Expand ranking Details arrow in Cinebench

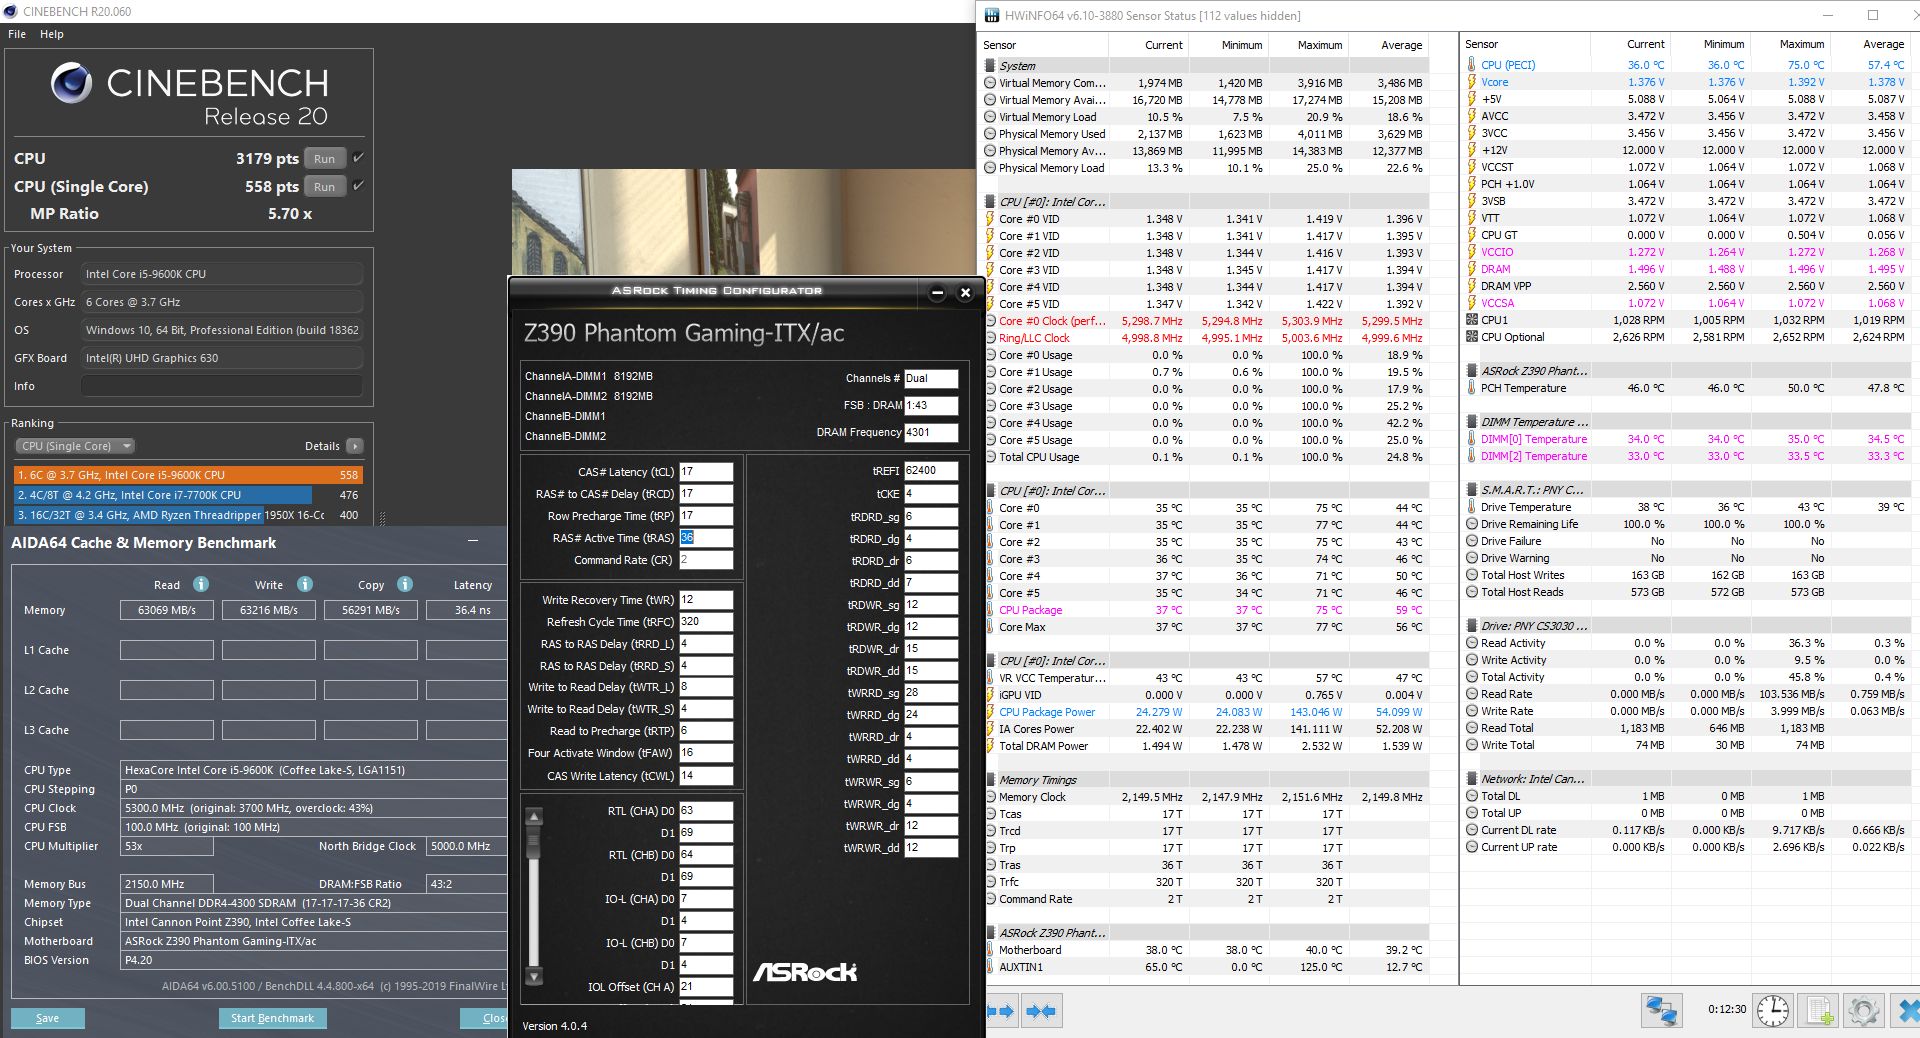(355, 446)
